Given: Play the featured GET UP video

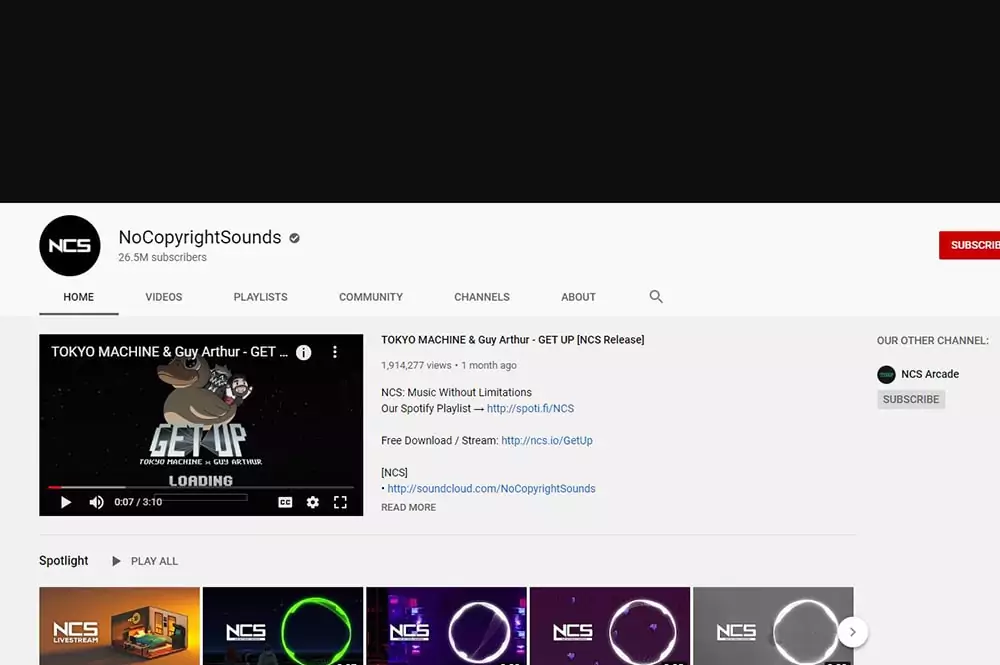Looking at the screenshot, I should pyautogui.click(x=65, y=502).
